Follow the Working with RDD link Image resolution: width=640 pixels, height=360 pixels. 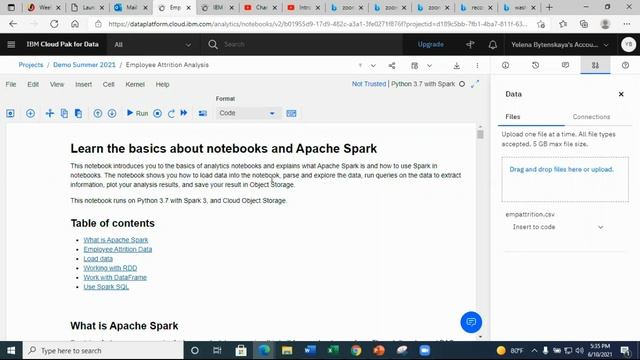point(110,268)
